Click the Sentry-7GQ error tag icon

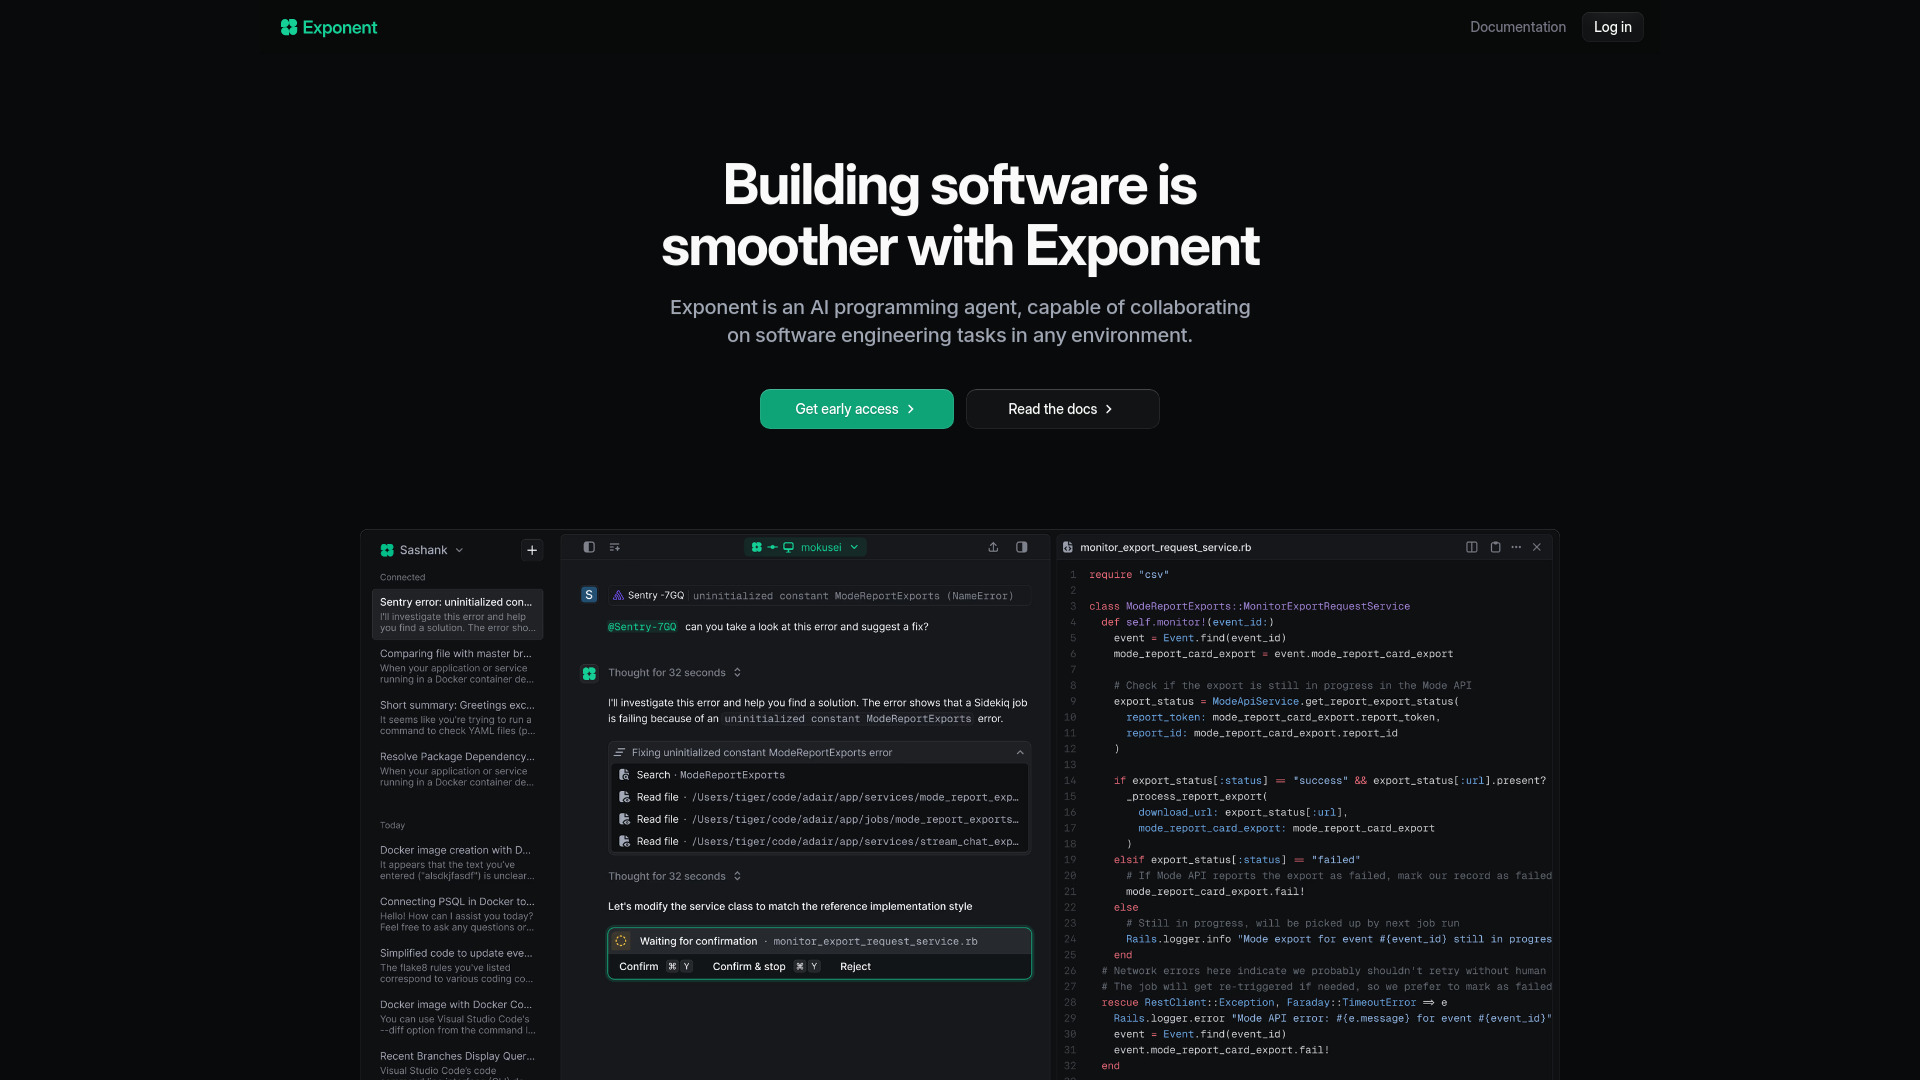(619, 595)
